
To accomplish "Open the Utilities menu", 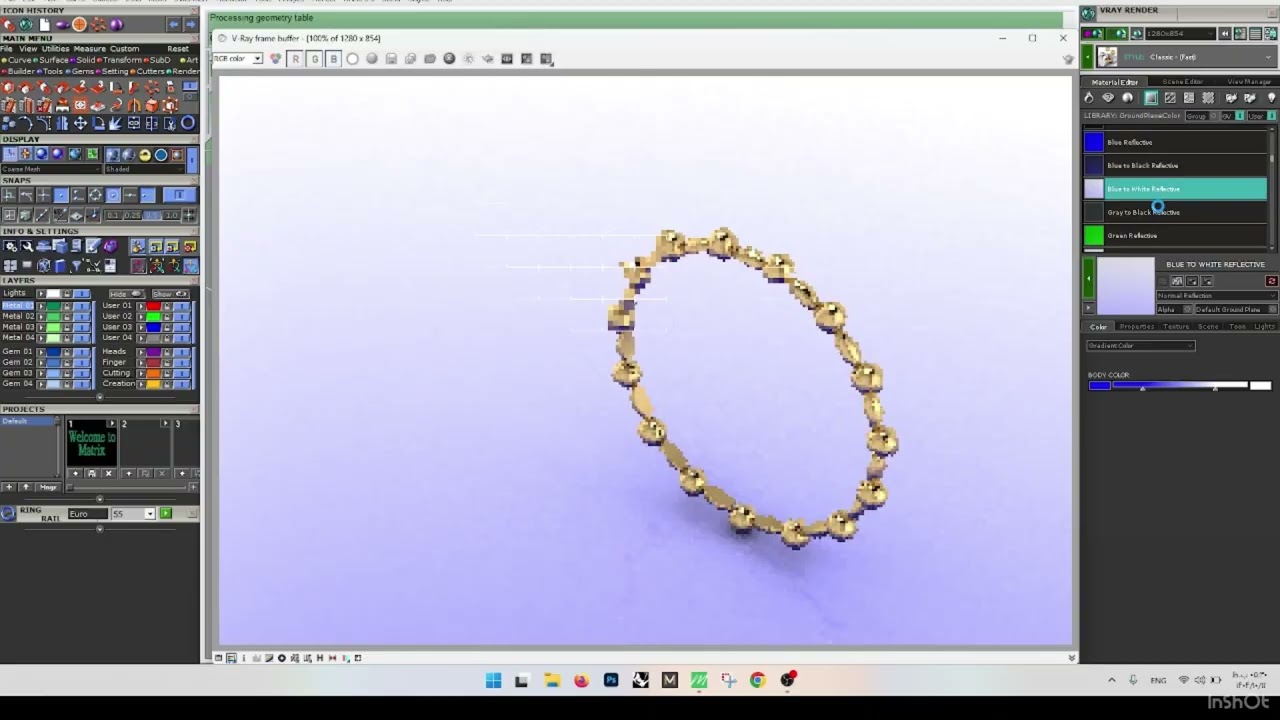I will point(55,49).
